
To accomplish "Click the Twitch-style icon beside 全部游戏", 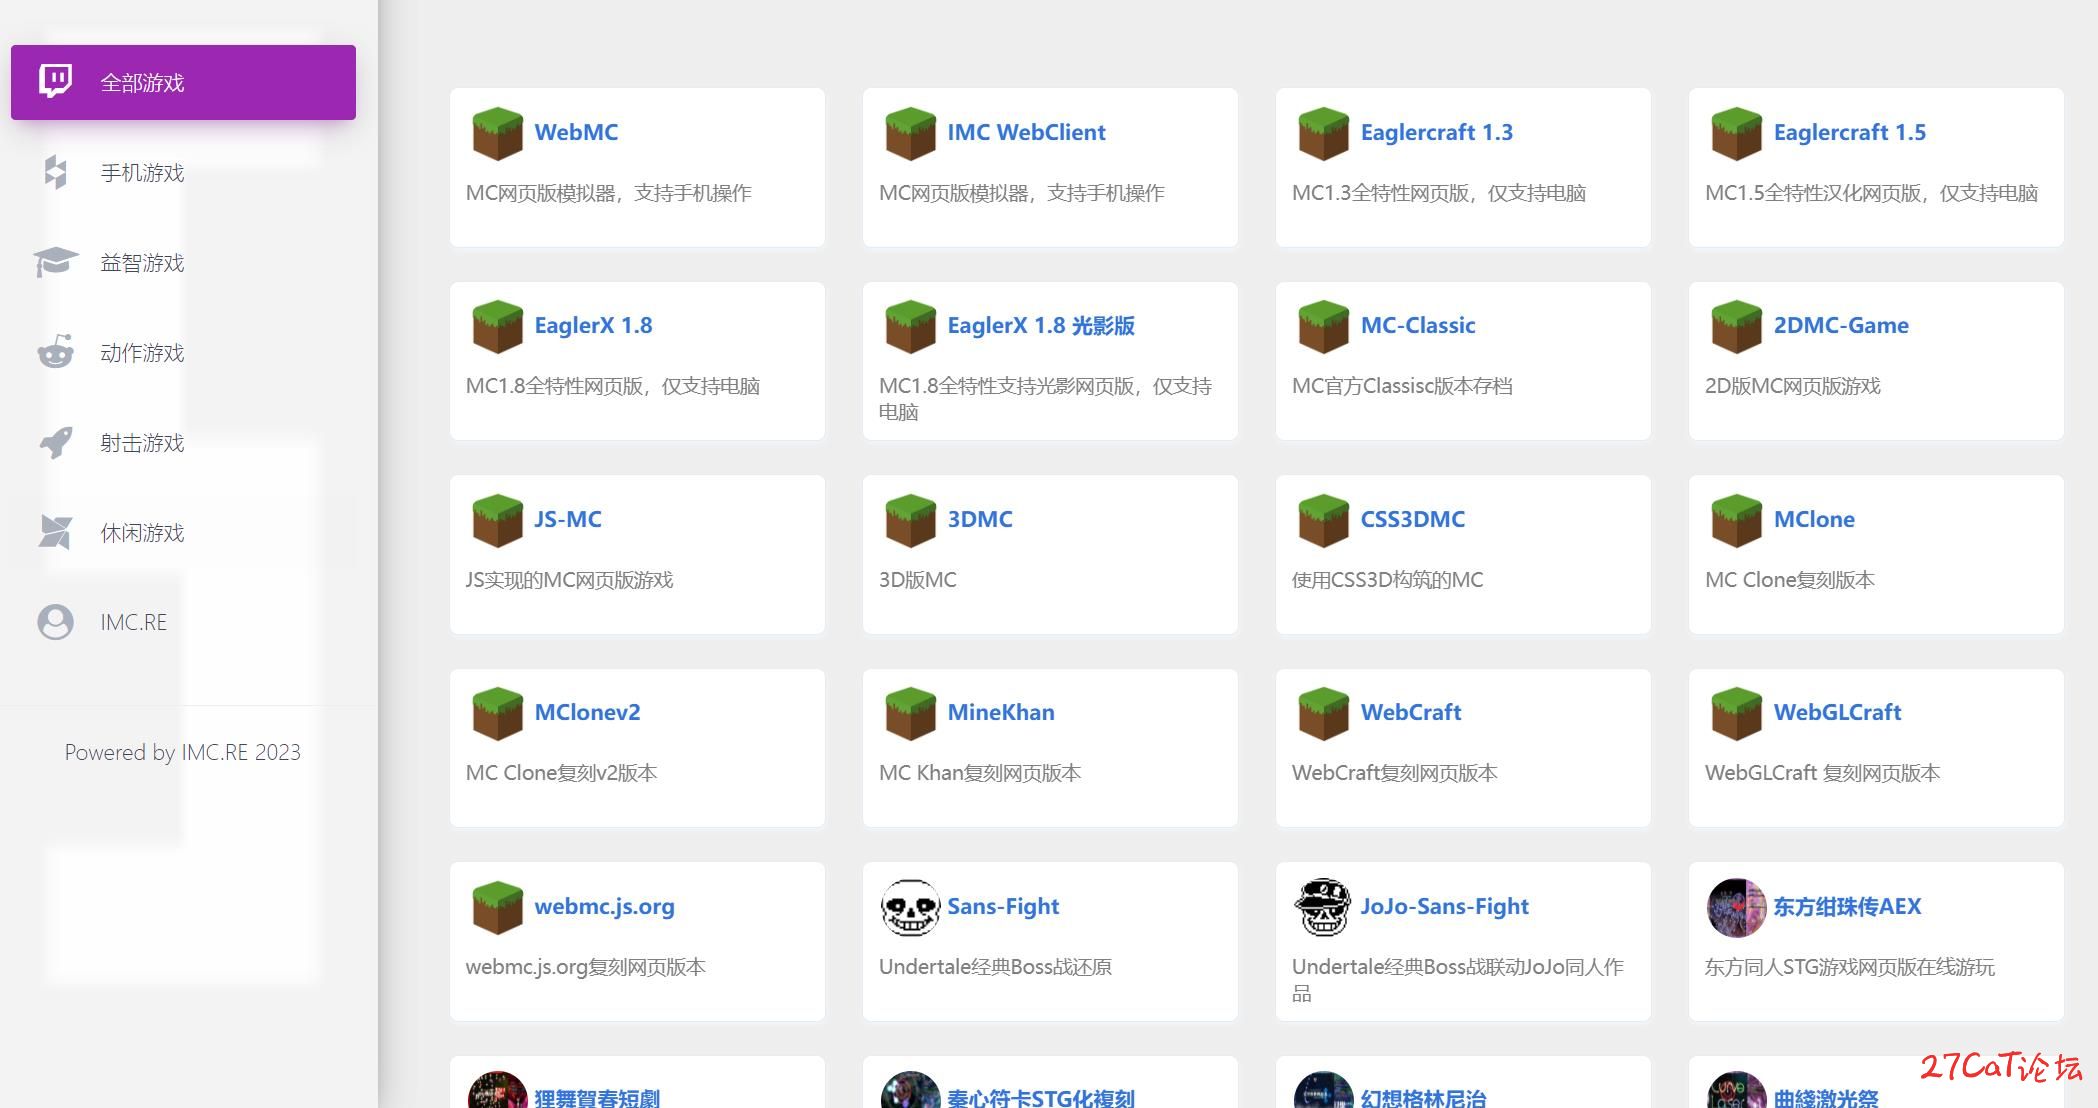I will coord(55,81).
